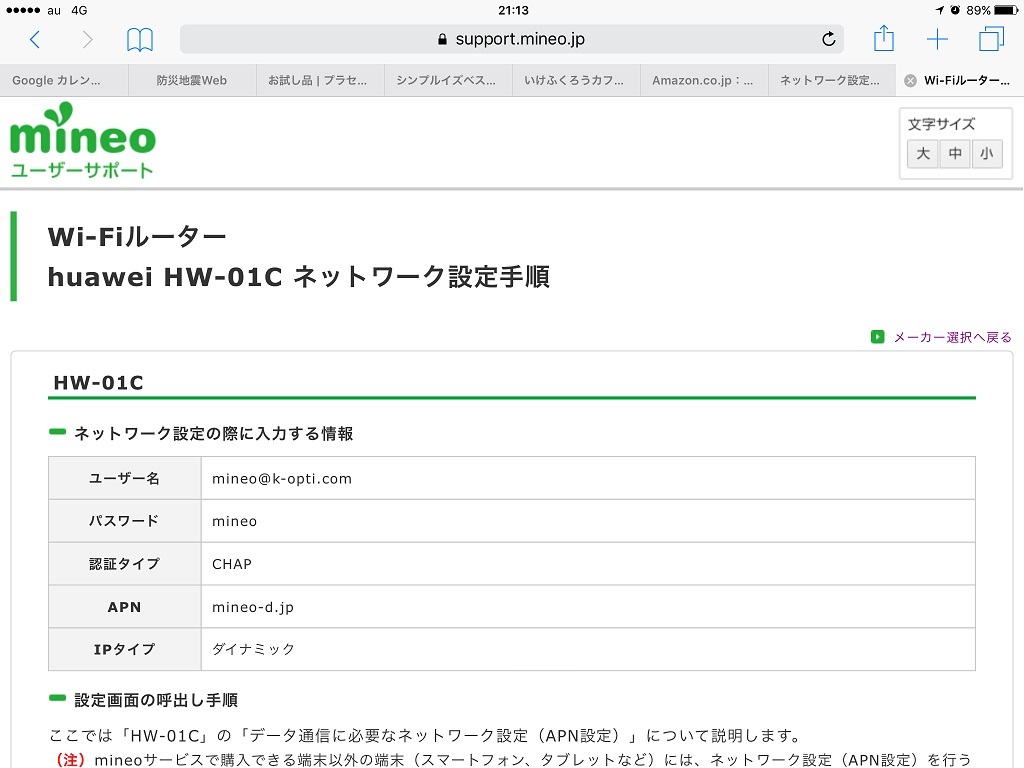Show all tabs via the overlapping squares icon
Screen dimensions: 1024x768
(991, 39)
